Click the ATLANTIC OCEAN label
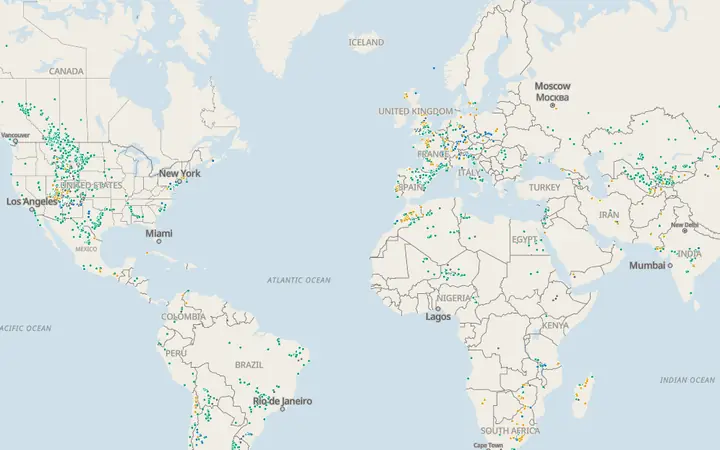Image resolution: width=720 pixels, height=450 pixels. pyautogui.click(x=299, y=280)
